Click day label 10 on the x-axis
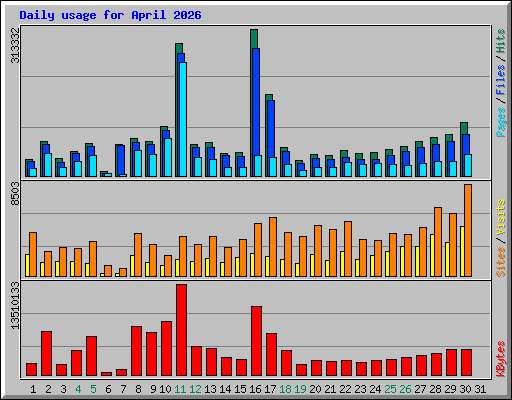 click(x=165, y=389)
